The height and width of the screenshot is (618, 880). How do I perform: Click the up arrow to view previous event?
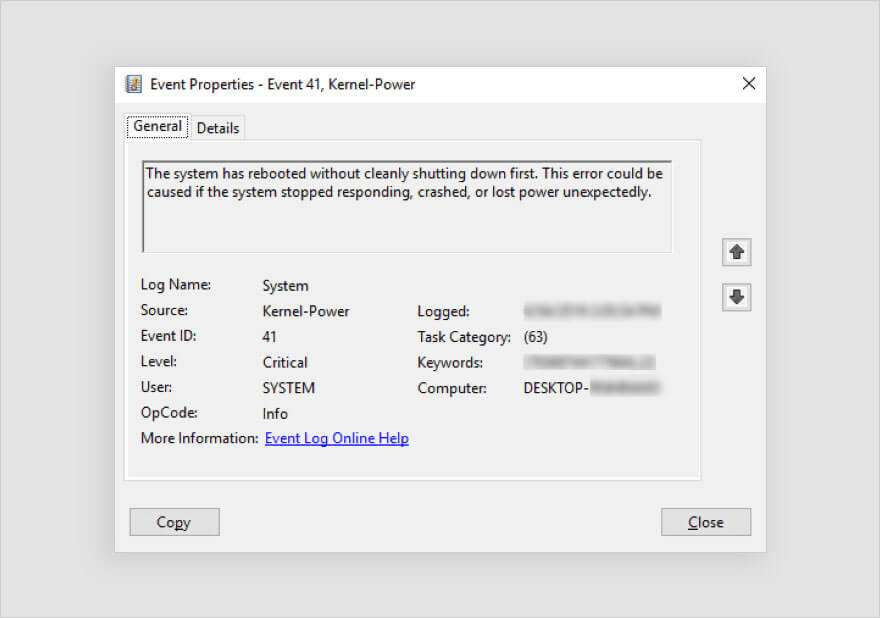(x=736, y=252)
